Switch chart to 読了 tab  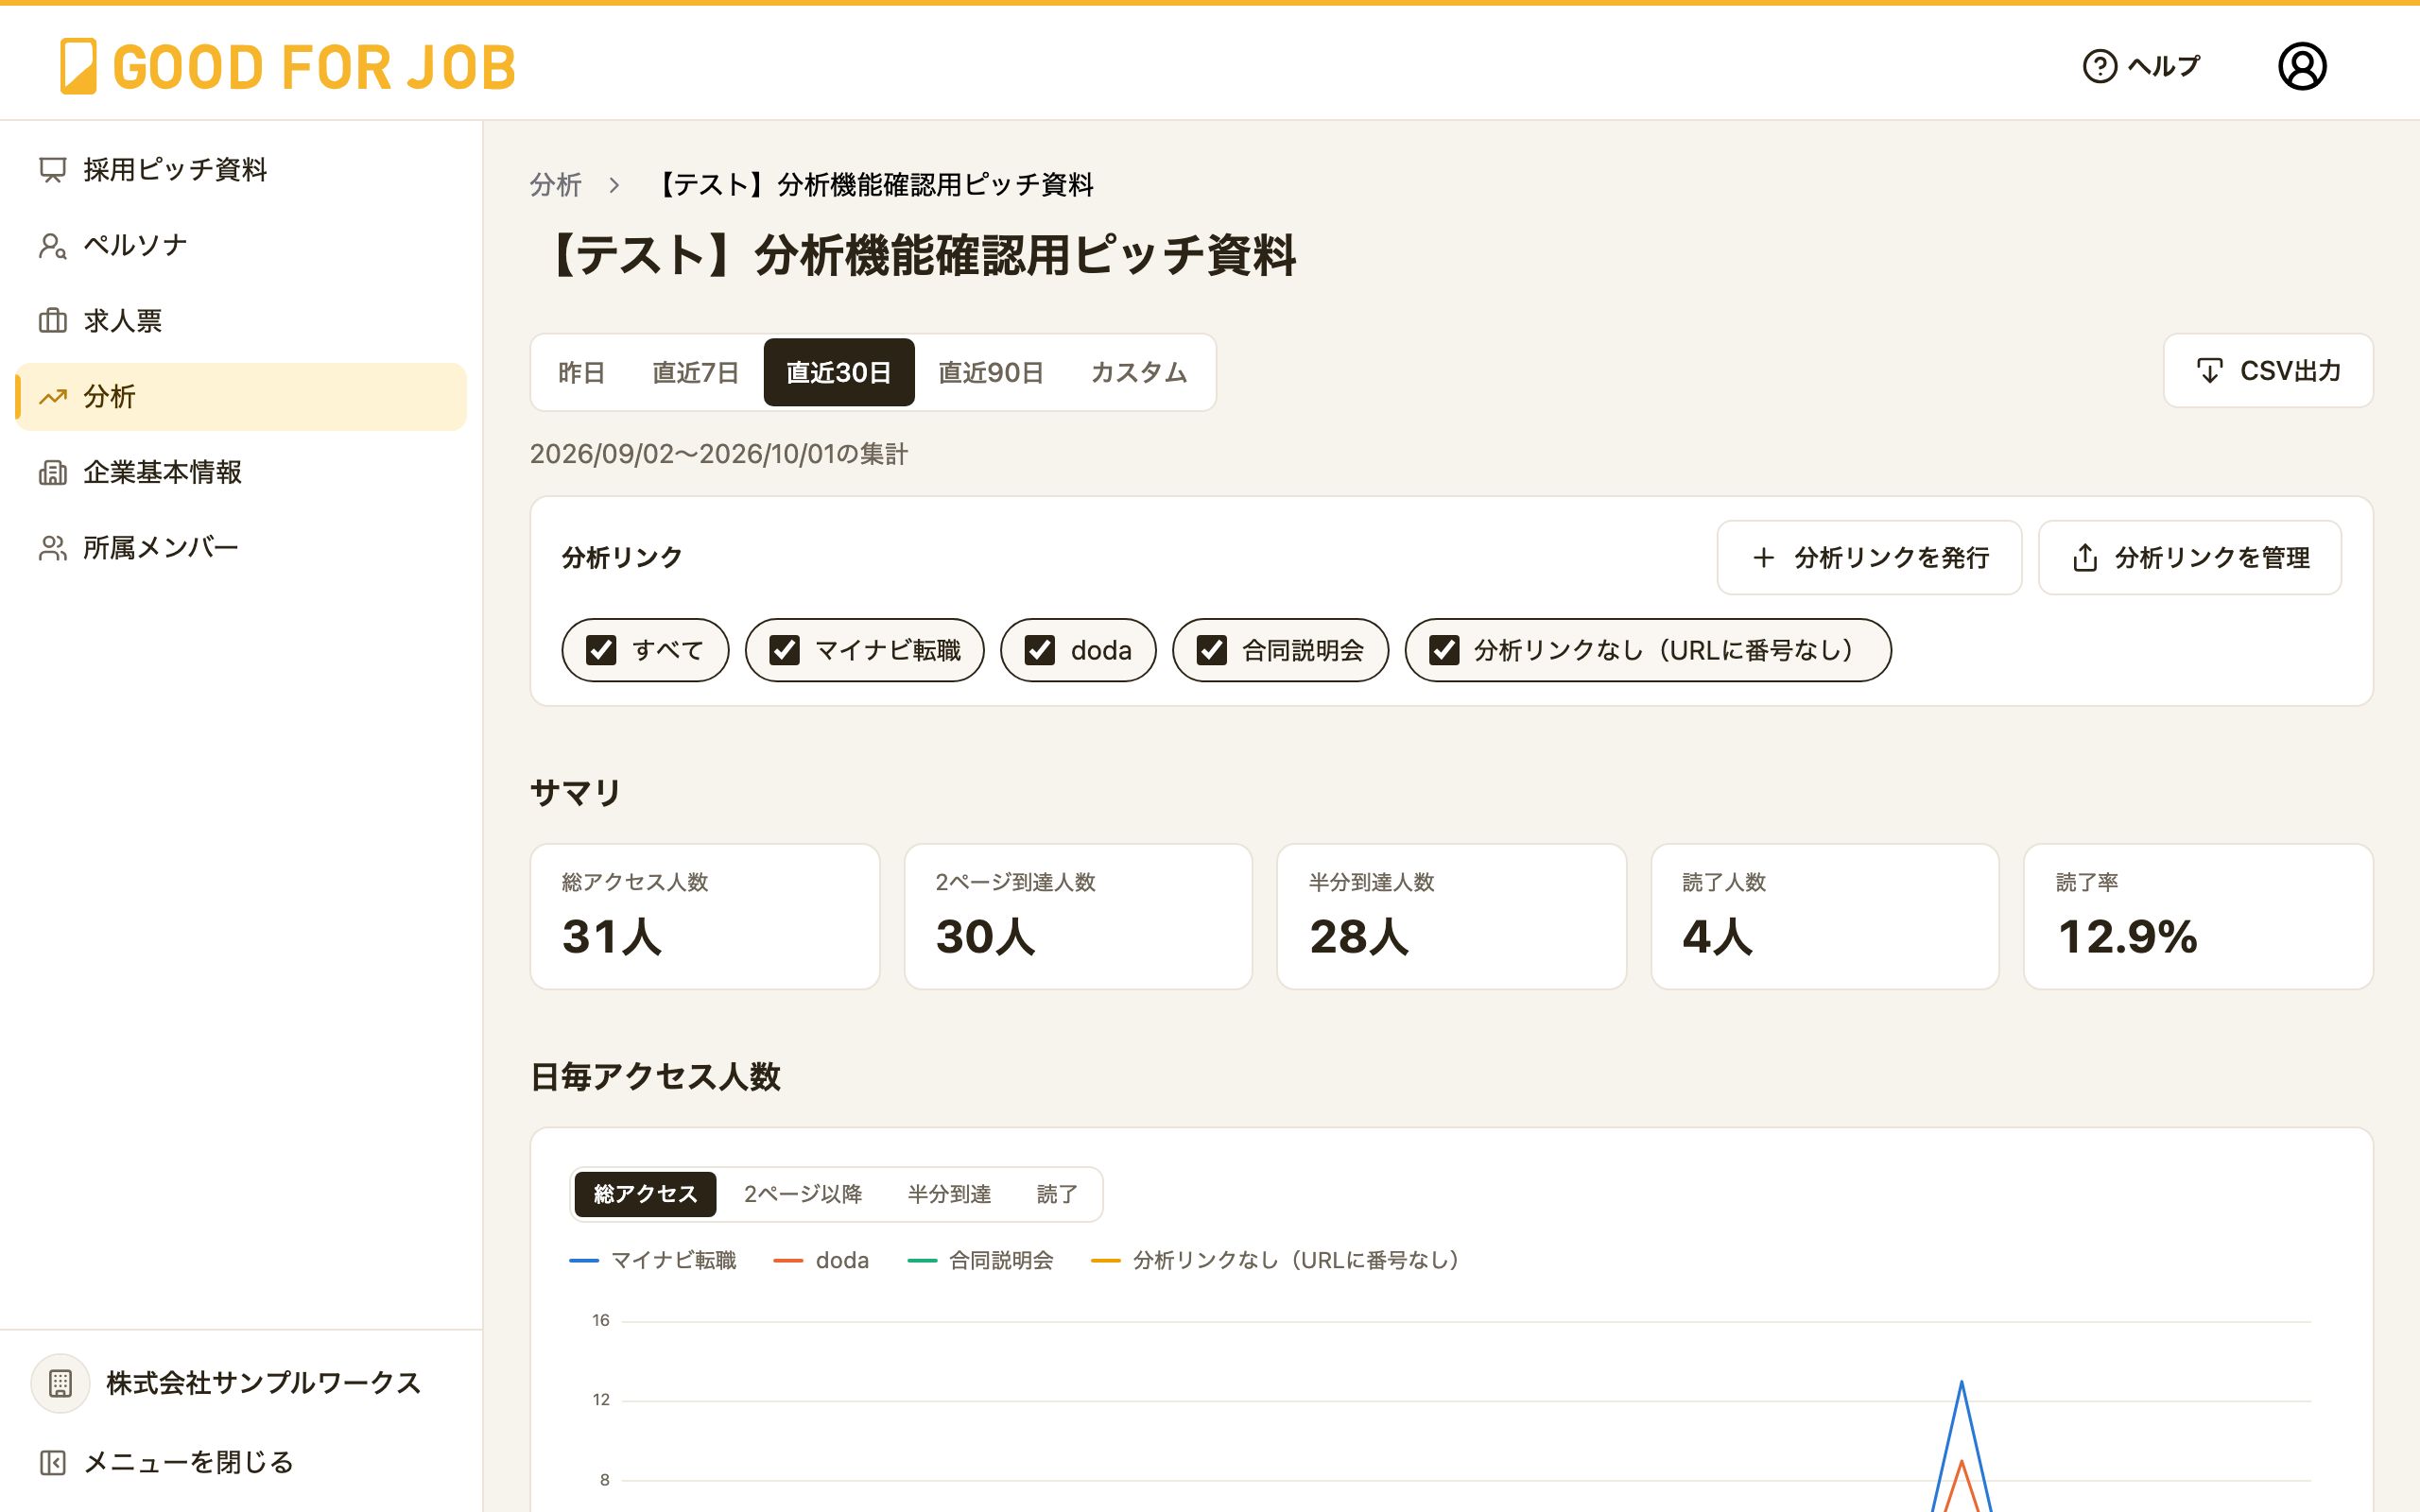[x=1057, y=1194]
